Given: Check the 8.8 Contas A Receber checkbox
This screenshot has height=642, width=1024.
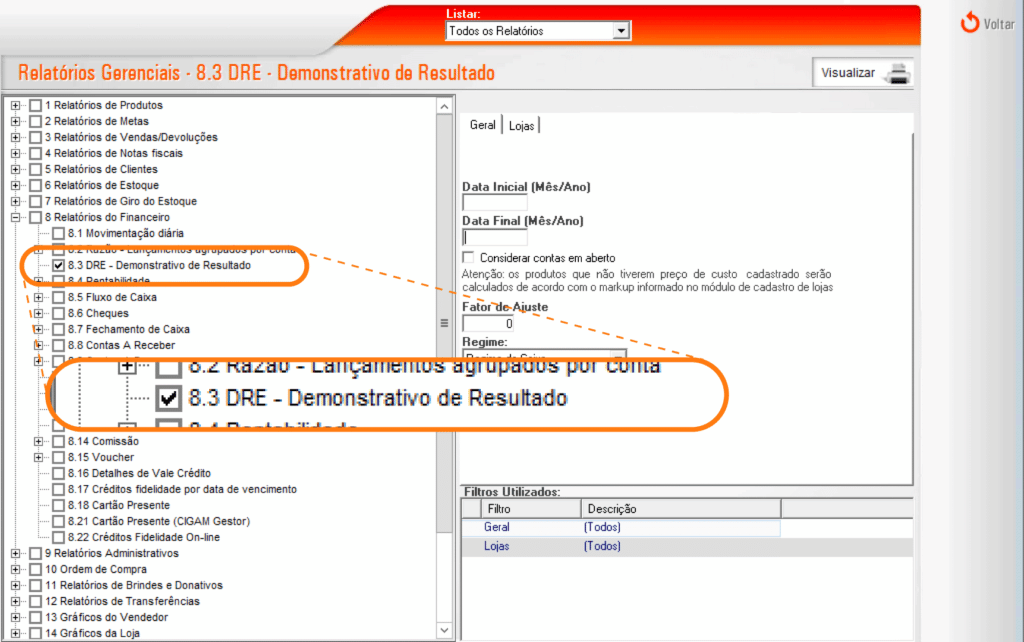Looking at the screenshot, I should pyautogui.click(x=59, y=345).
